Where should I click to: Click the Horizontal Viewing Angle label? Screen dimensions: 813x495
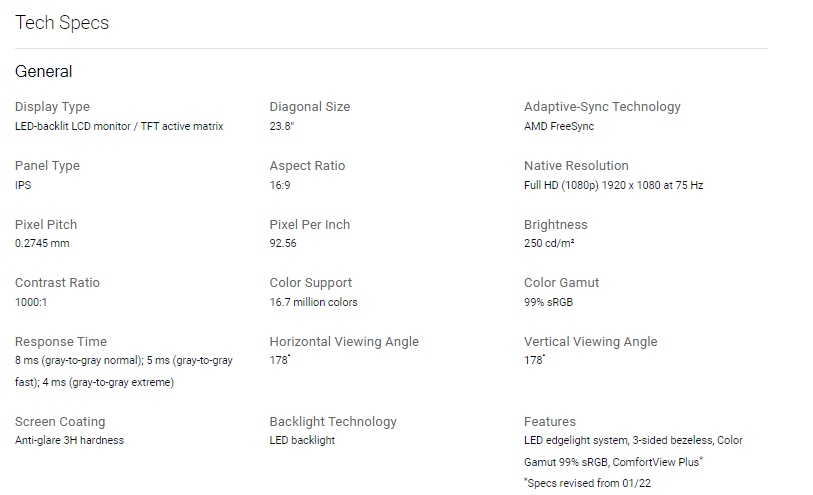click(x=344, y=342)
